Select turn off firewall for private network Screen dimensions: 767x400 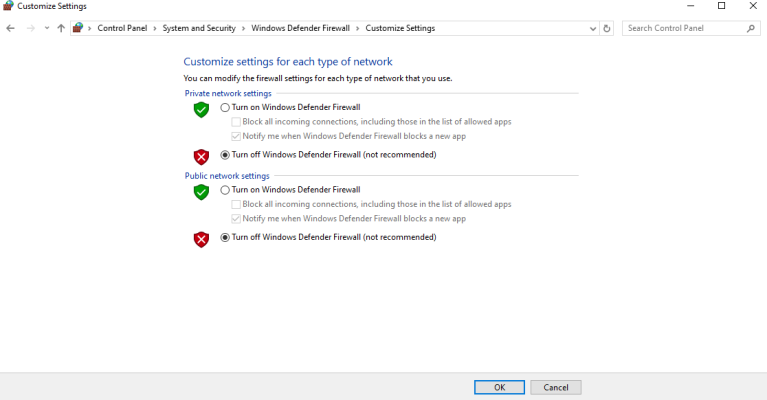225,155
